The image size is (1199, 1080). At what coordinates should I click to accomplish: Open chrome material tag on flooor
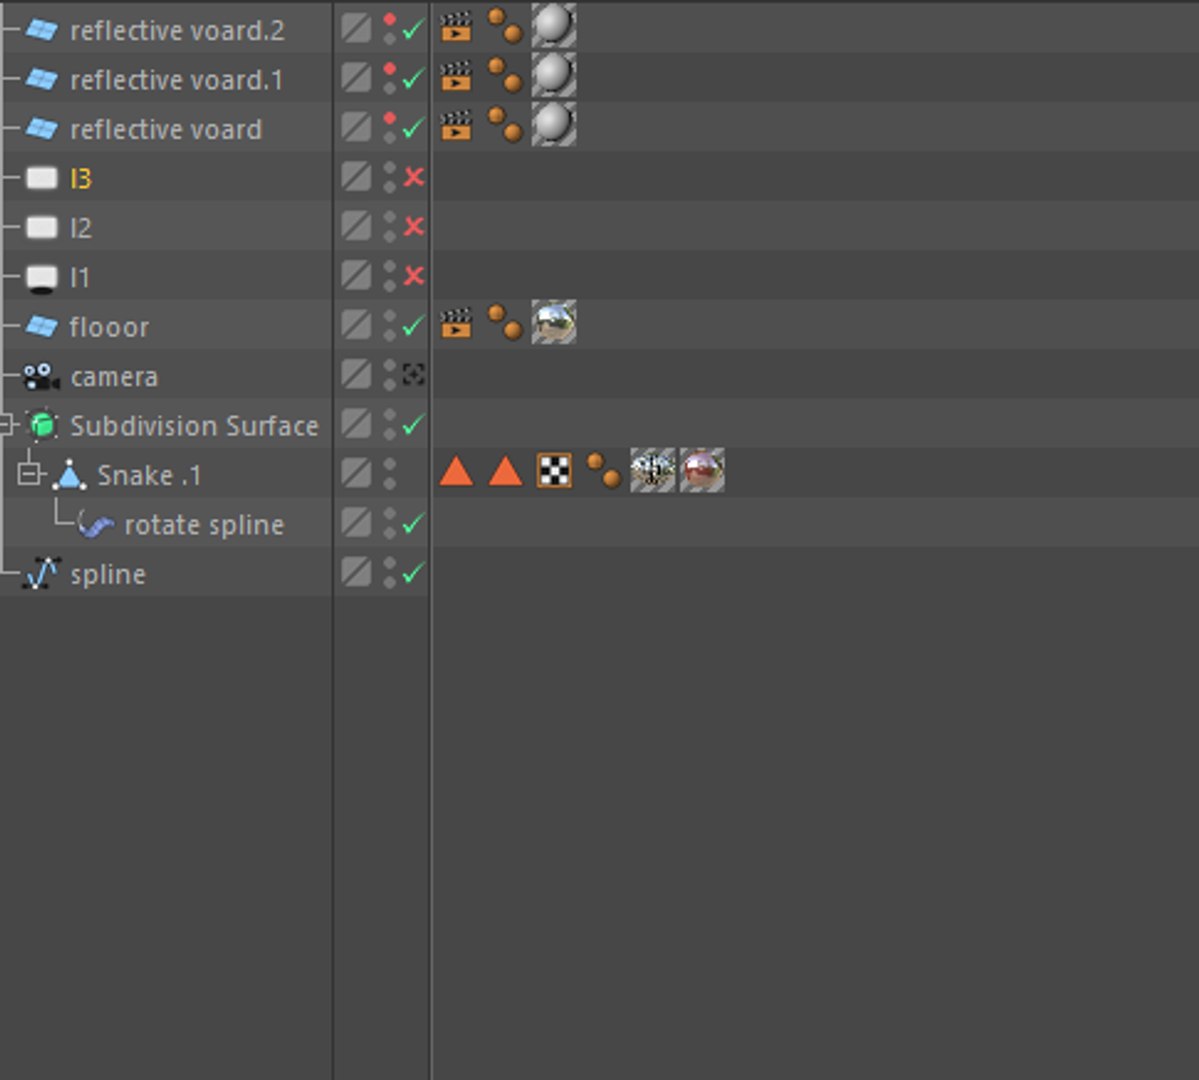554,322
